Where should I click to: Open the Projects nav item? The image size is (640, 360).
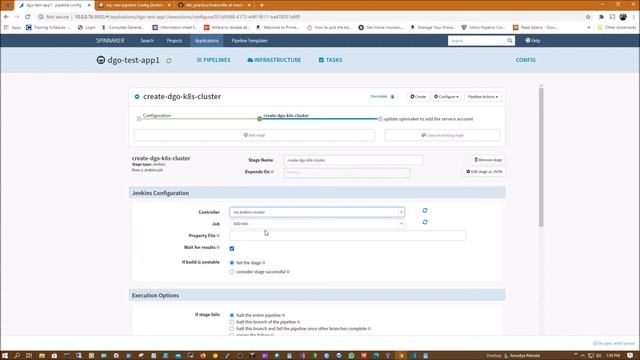pos(174,40)
